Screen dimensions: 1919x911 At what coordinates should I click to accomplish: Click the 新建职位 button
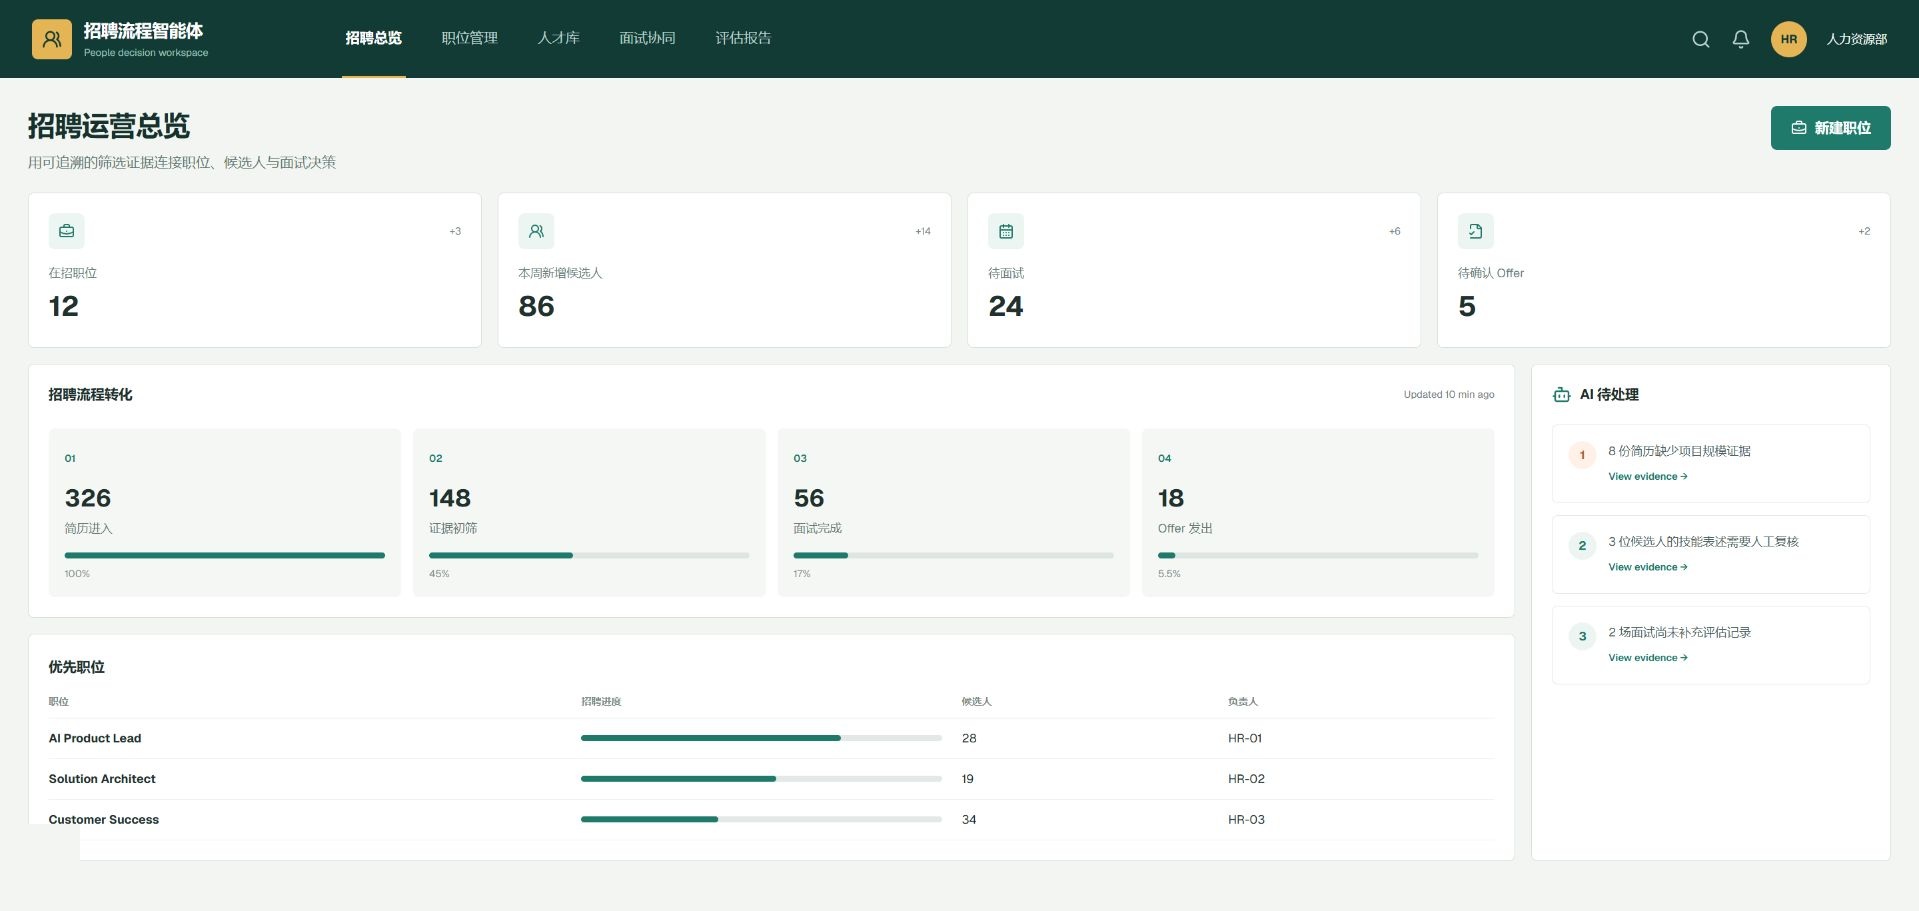coord(1830,128)
